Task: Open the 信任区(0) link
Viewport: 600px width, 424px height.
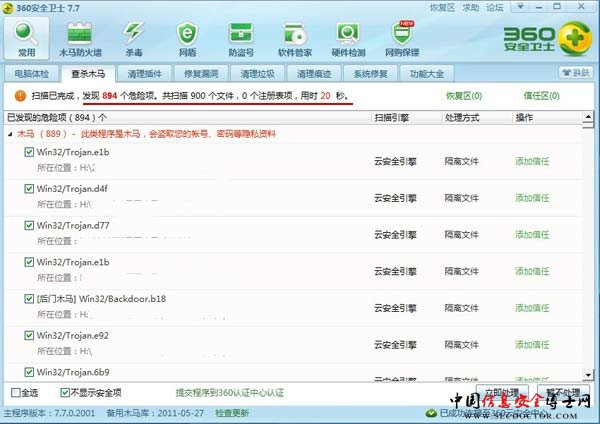Action: [541, 96]
